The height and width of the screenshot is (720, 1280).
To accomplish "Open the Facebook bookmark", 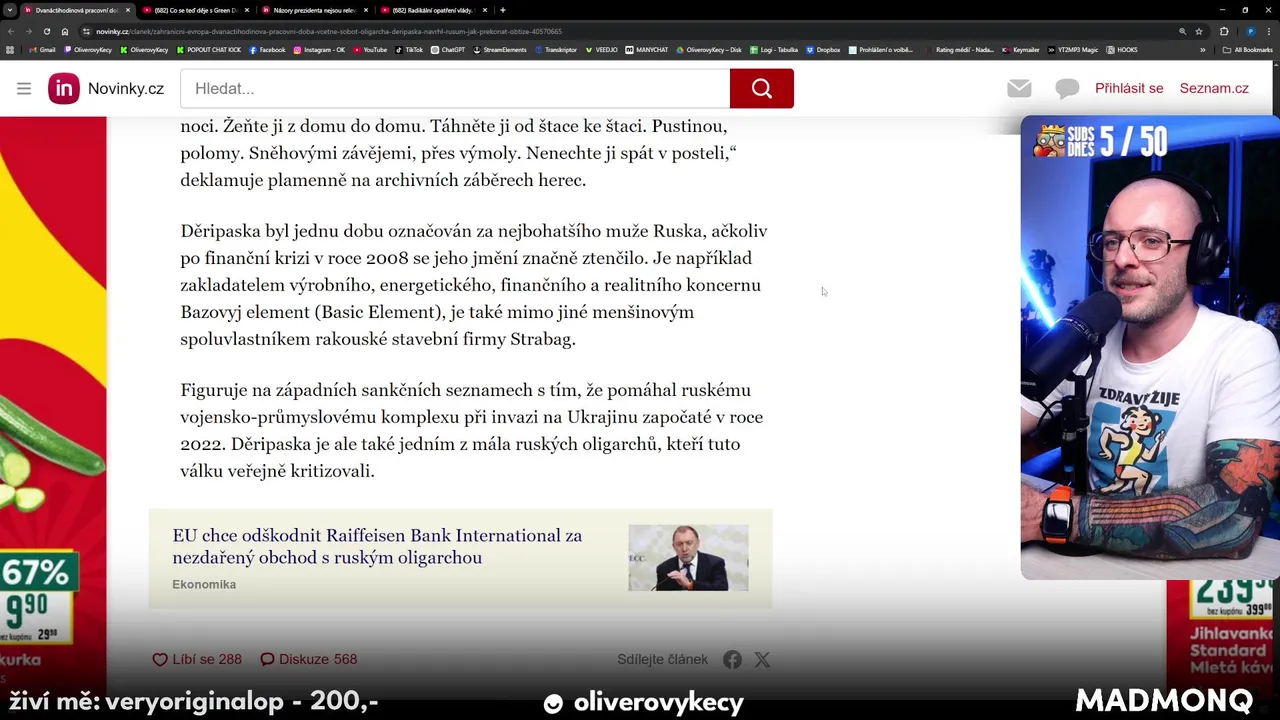I will 267,50.
